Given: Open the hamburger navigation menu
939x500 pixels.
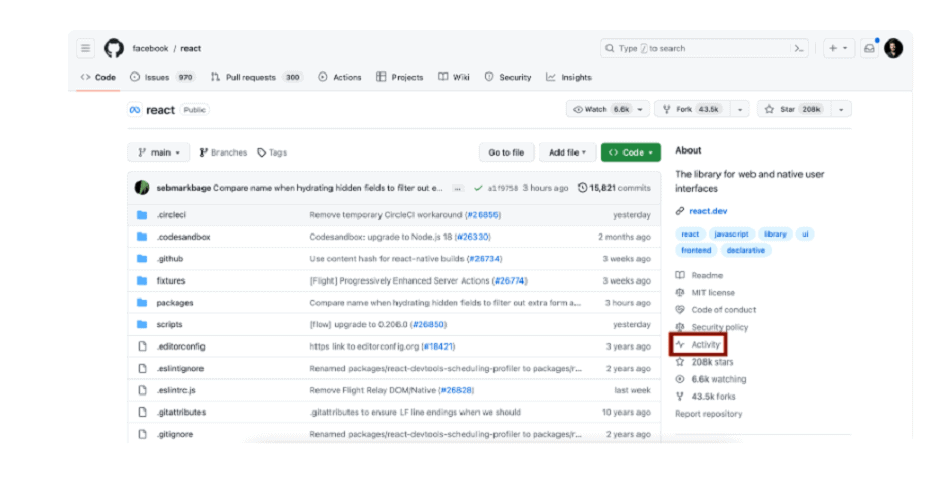Looking at the screenshot, I should tap(86, 49).
